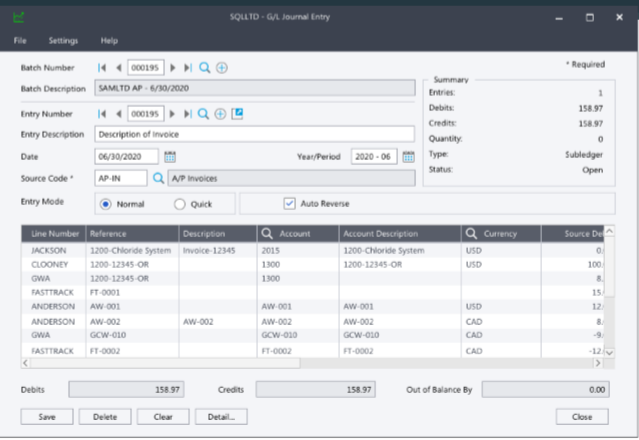
Task: Open Currency column finder in grid header
Action: (471, 234)
